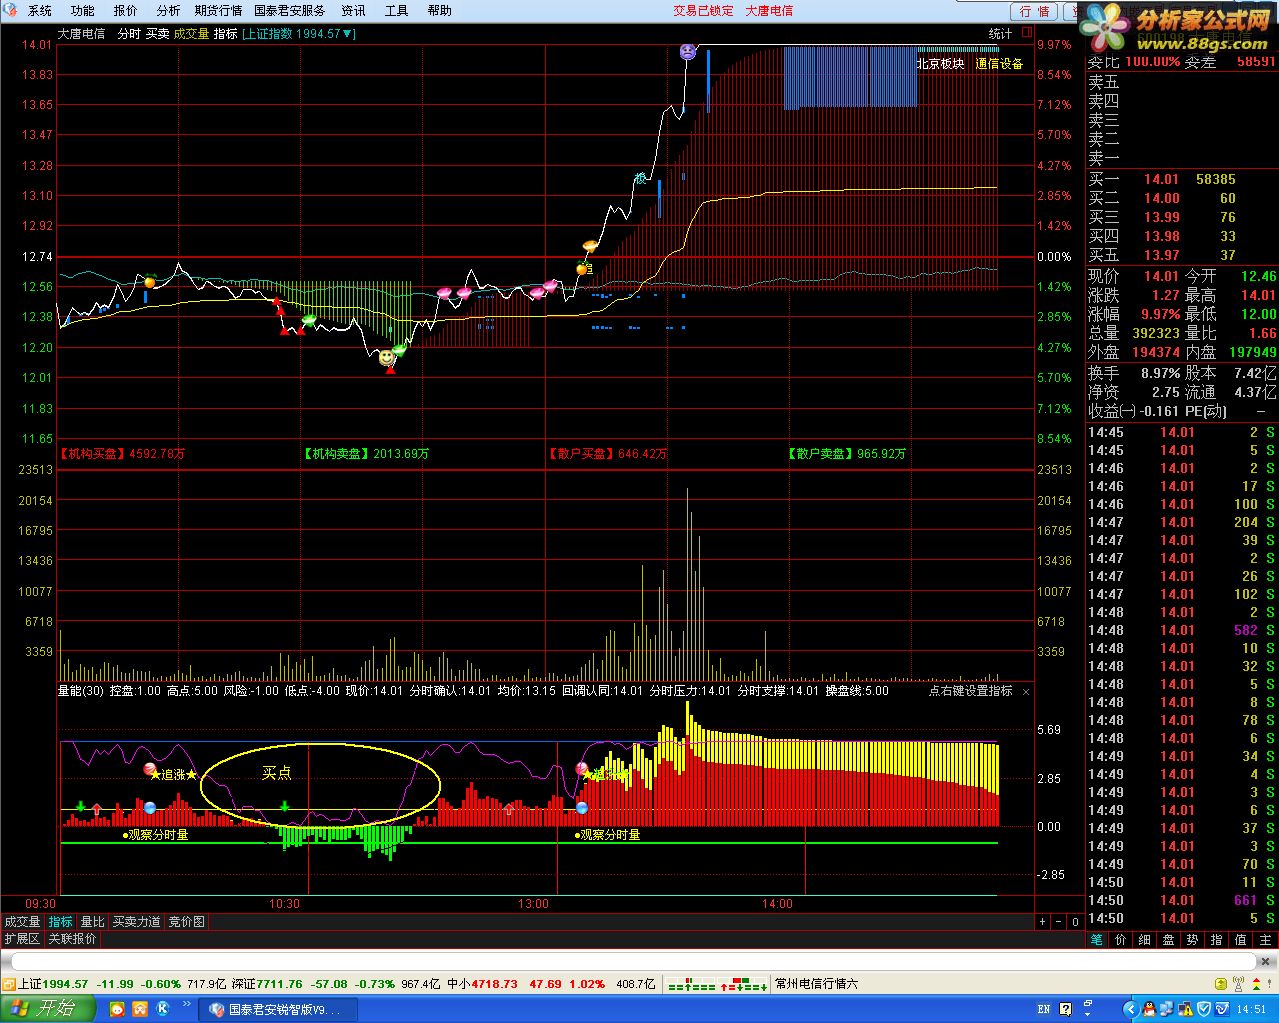This screenshot has width=1279, height=1023.
Task: Click the 买卖 label in chart header
Action: click(x=157, y=33)
